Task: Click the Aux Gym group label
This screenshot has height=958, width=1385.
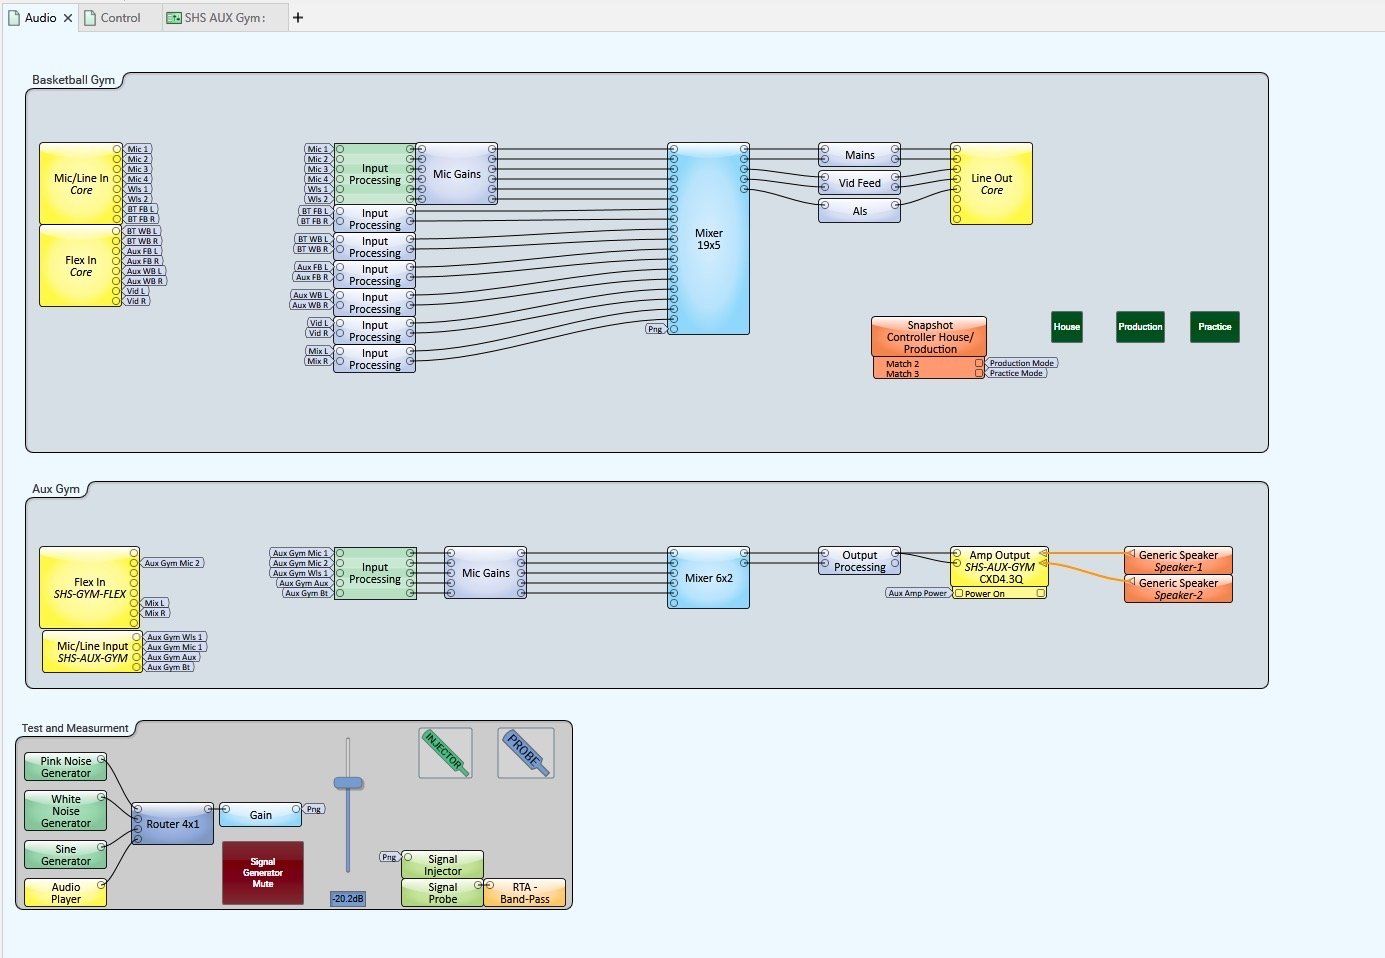Action: click(56, 489)
